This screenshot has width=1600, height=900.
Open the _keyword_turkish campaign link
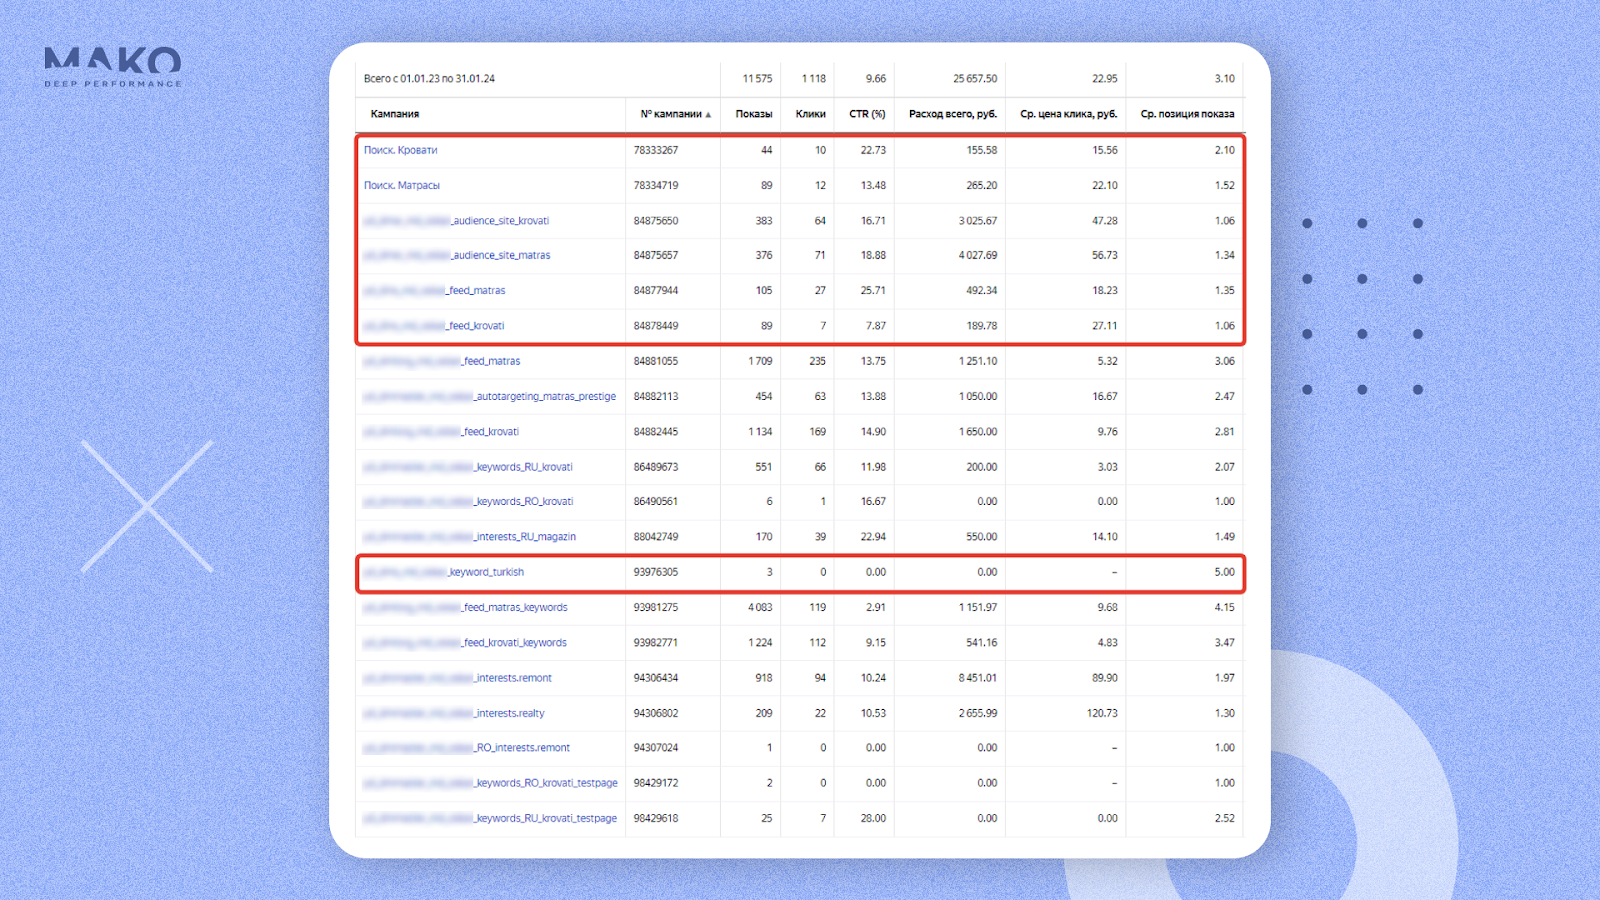(444, 572)
